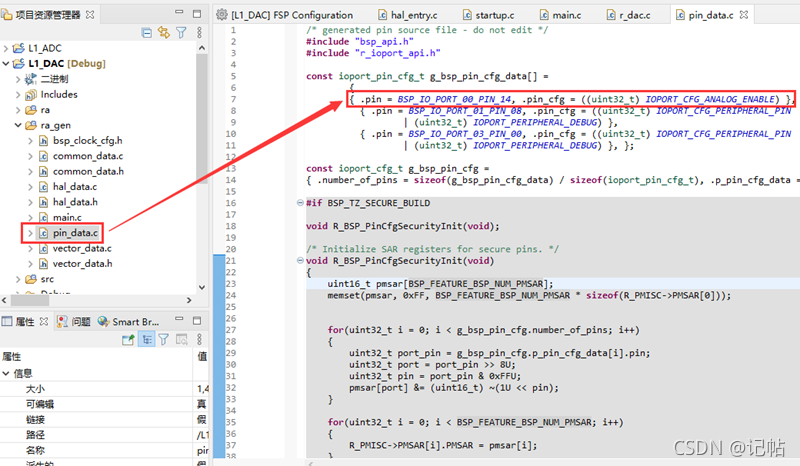Collapse the ra_gen folder
The height and width of the screenshot is (466, 800).
click(18, 126)
